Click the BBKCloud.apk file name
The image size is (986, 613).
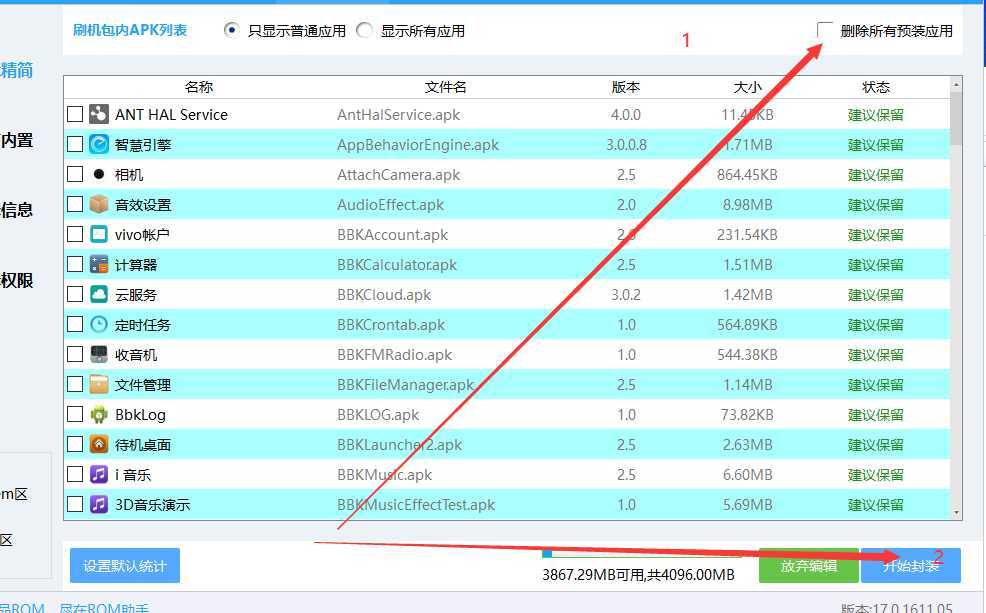click(384, 294)
